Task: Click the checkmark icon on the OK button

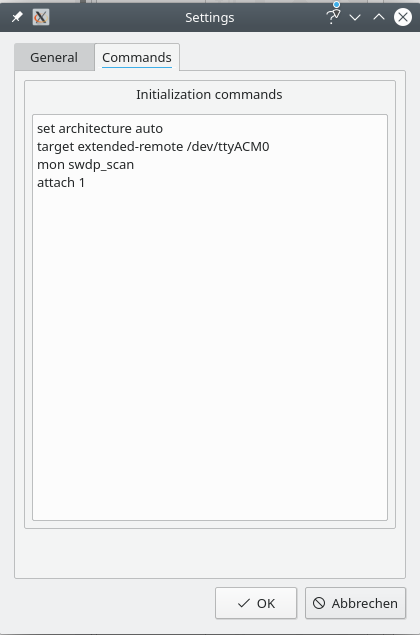Action: (244, 603)
